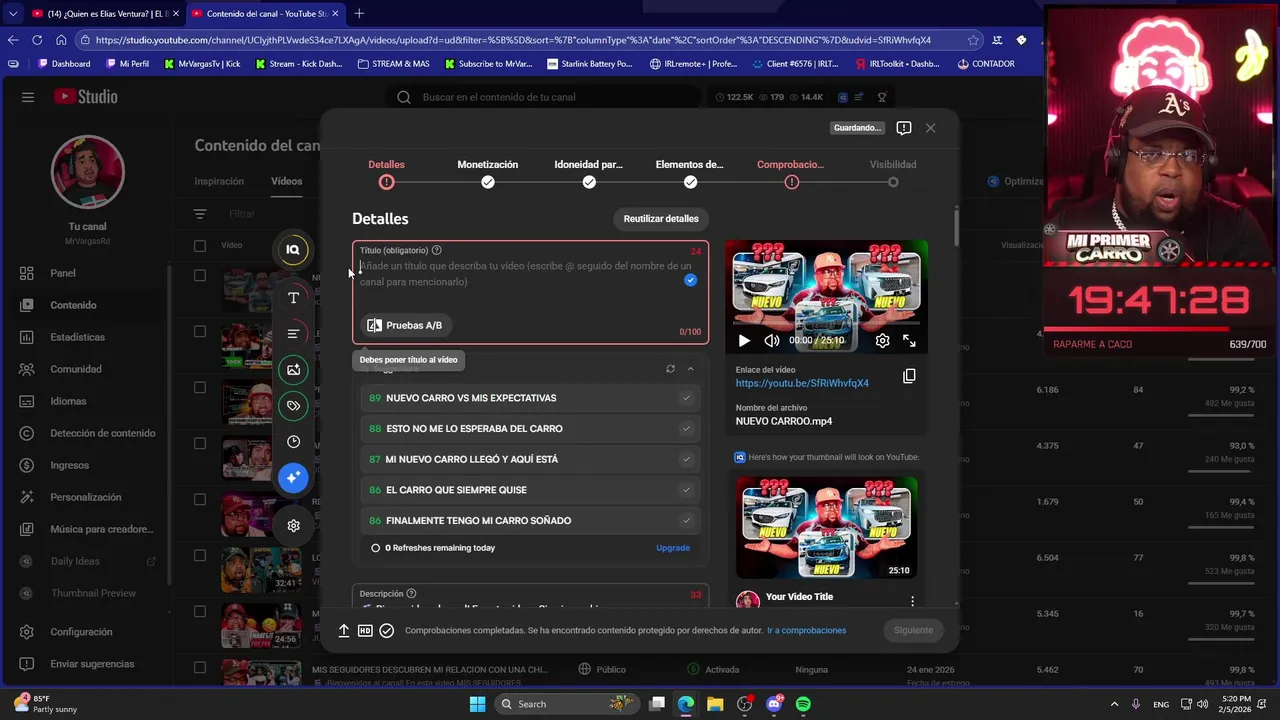Image resolution: width=1280 pixels, height=720 pixels.
Task: Open the vidIQ toolbar settings gear
Action: coord(293,525)
